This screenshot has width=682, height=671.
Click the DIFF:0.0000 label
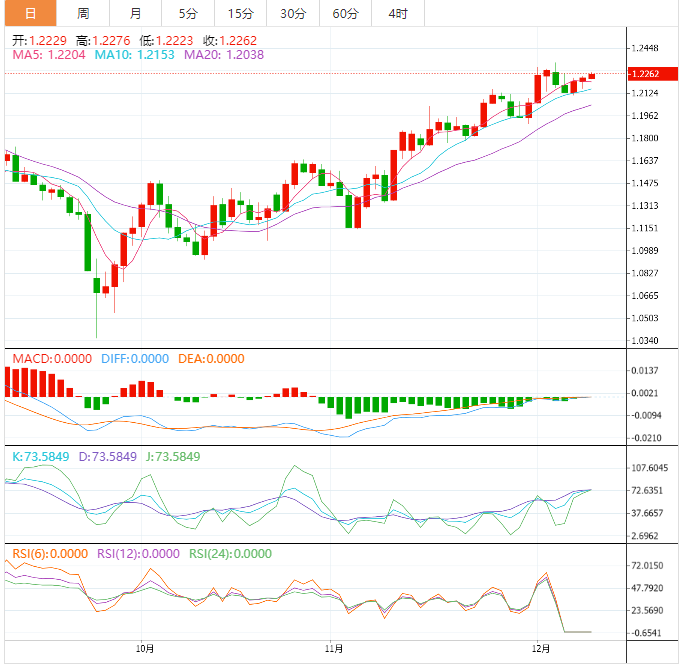point(135,359)
